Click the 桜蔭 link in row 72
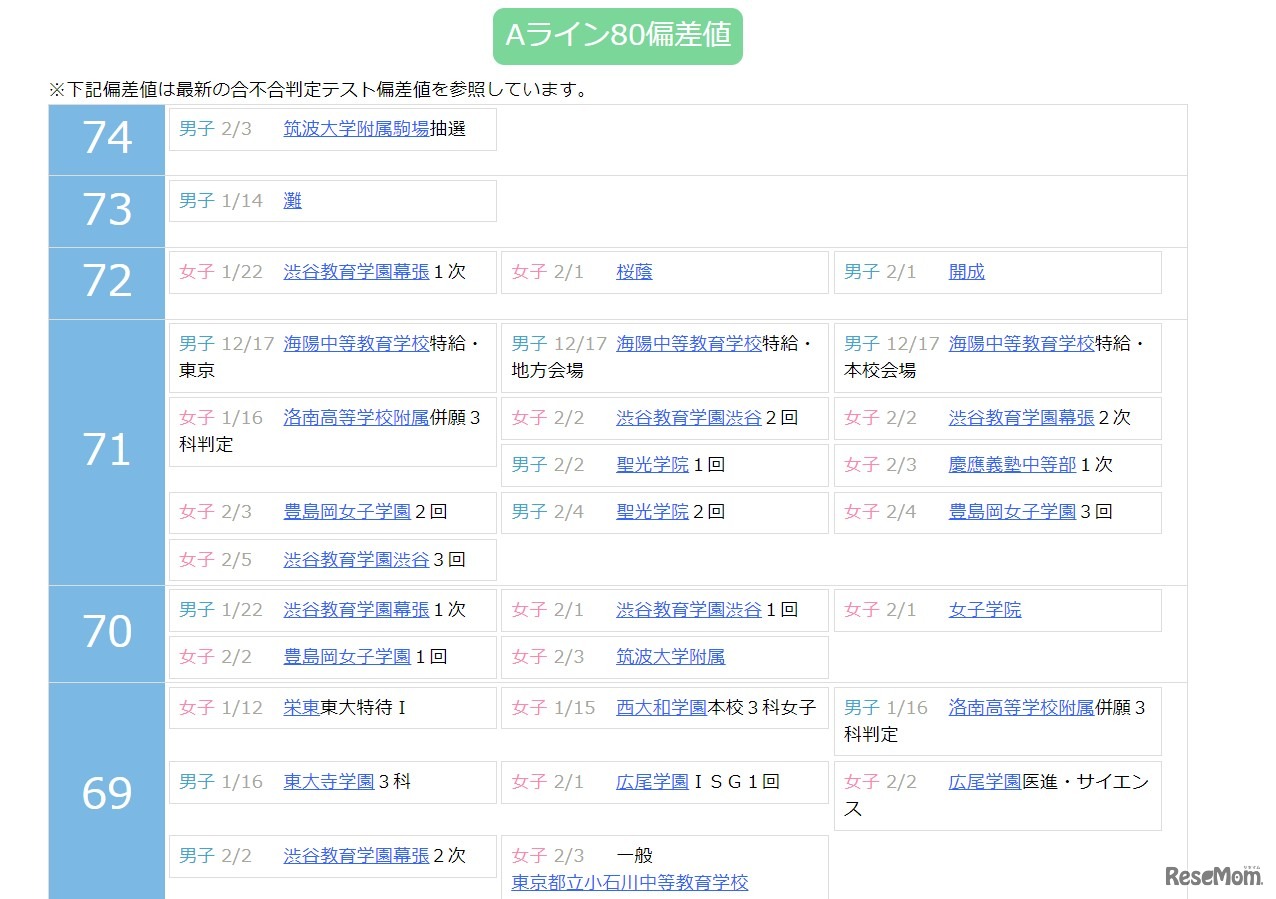 click(634, 271)
